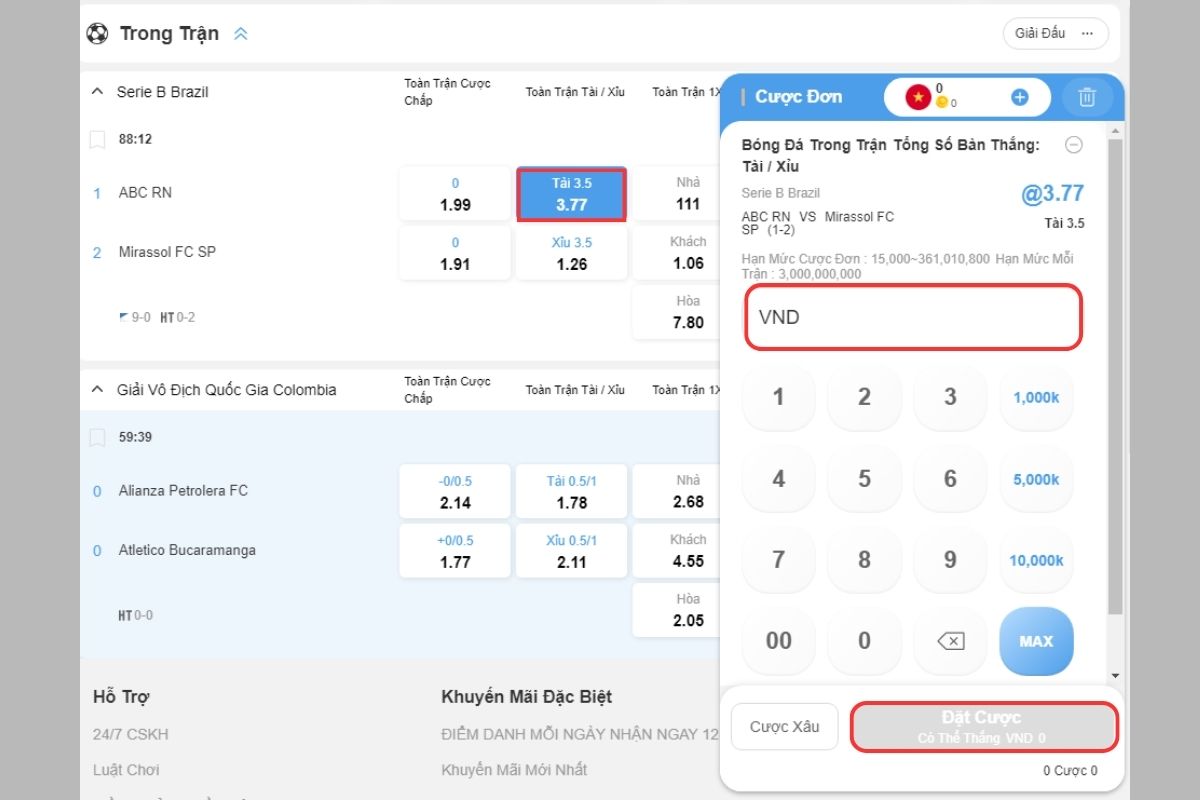This screenshot has width=1200, height=800.
Task: Open the bet slip trash can icon
Action: click(x=1088, y=97)
